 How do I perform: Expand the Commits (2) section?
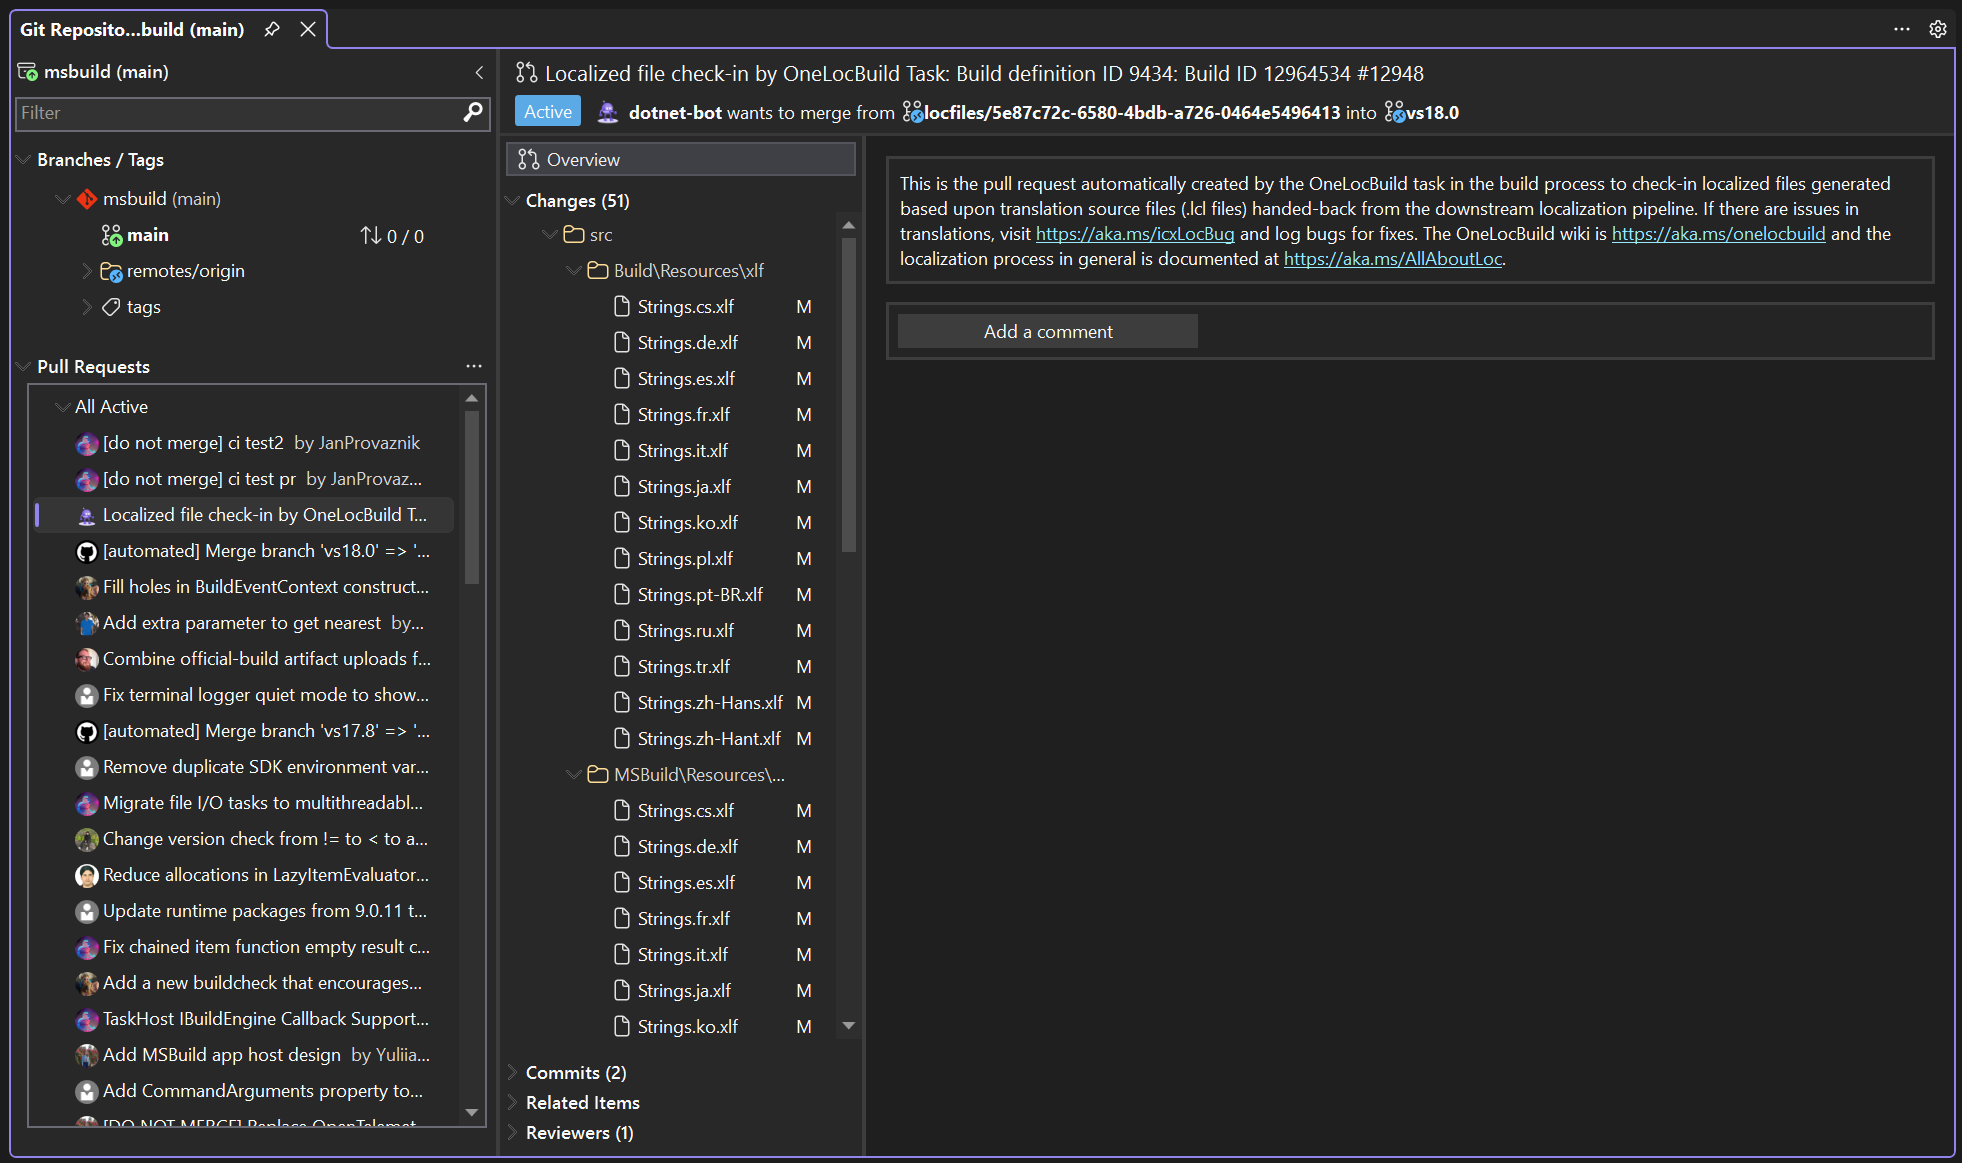pyautogui.click(x=512, y=1073)
